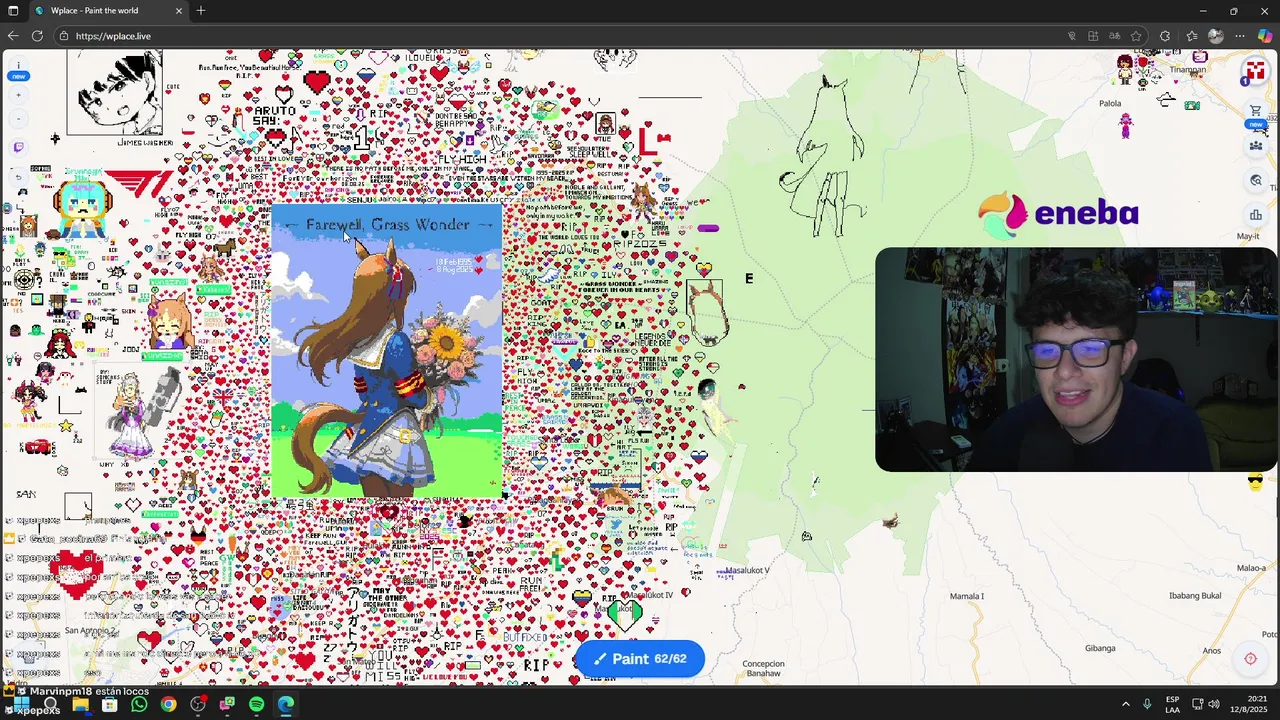The width and height of the screenshot is (1280, 720).
Task: Close the Wplace browser tab
Action: [179, 11]
